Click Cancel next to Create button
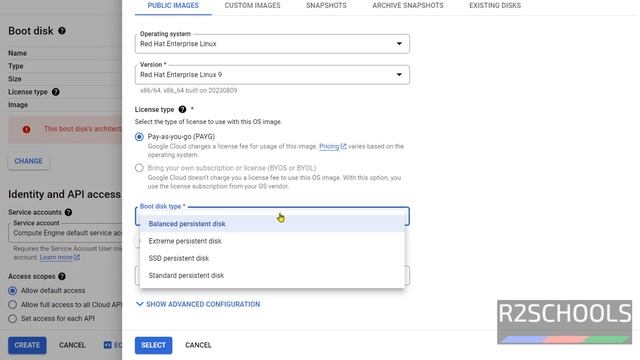Screen dimensions: 640x360 [x=72, y=345]
